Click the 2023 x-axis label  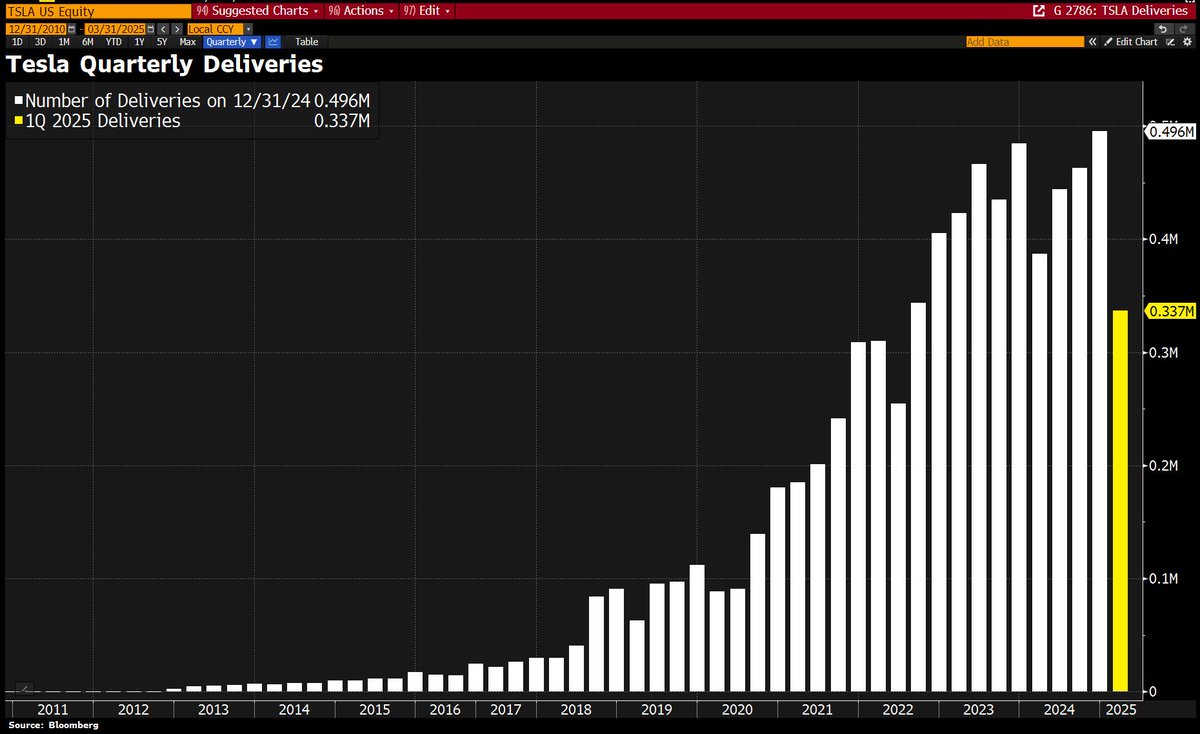pos(978,709)
